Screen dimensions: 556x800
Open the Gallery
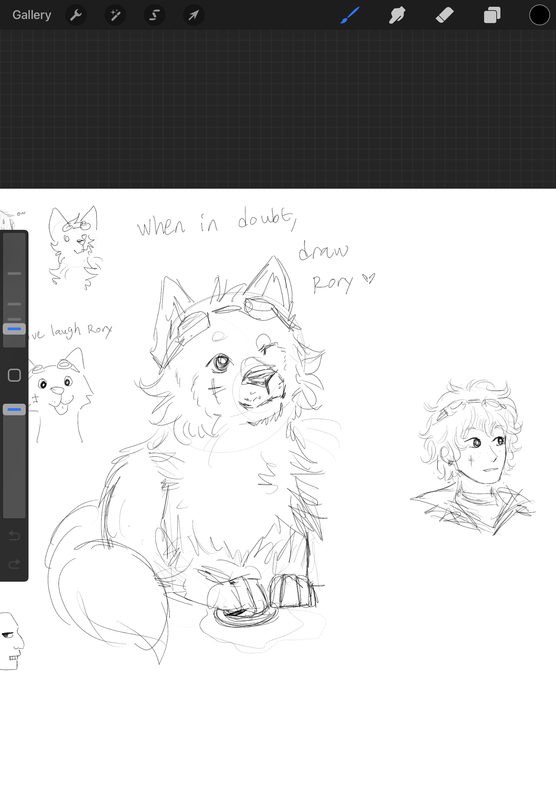(x=32, y=15)
